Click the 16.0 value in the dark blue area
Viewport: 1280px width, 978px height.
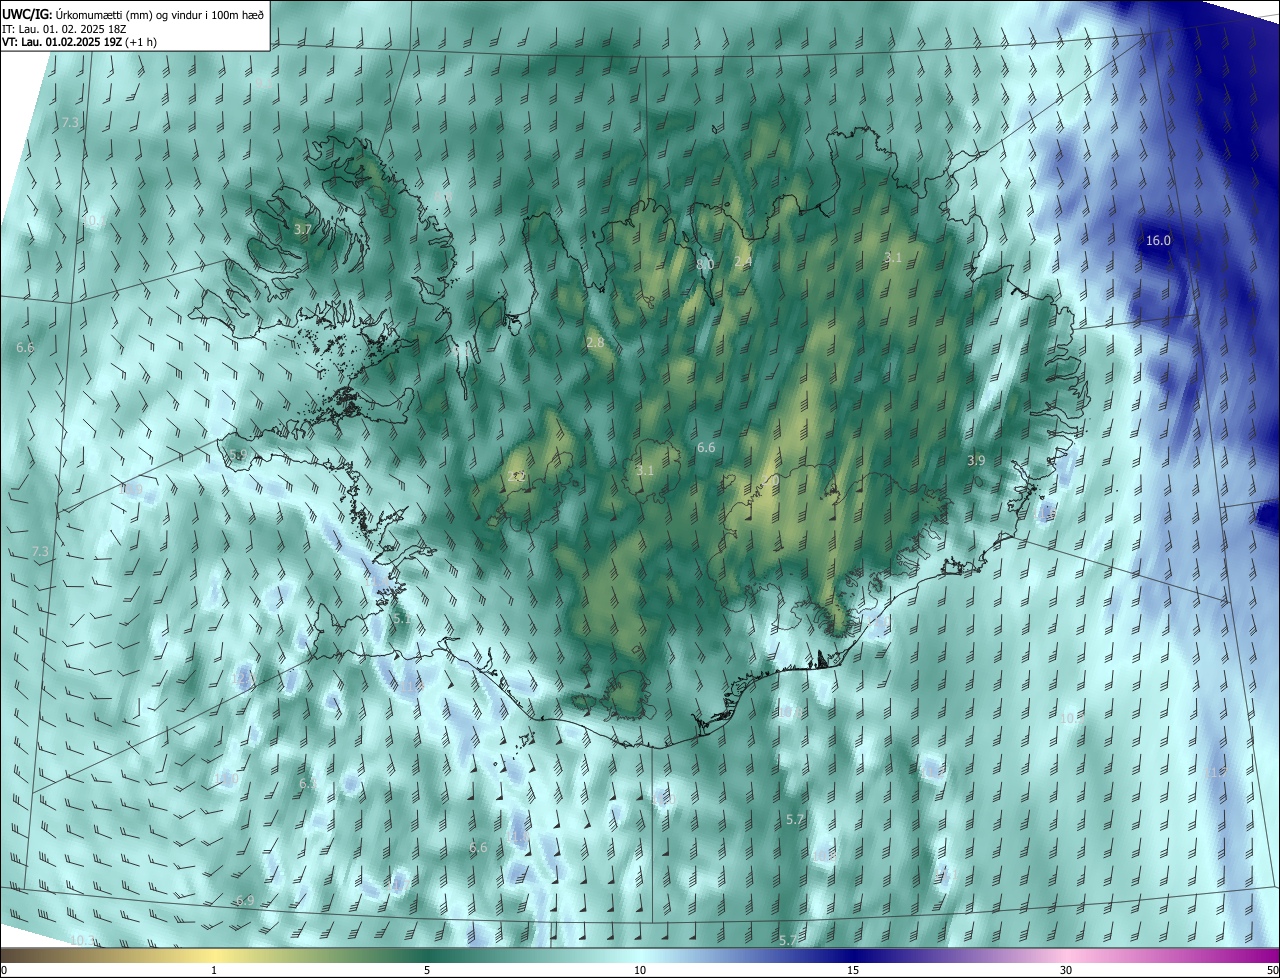[1158, 240]
